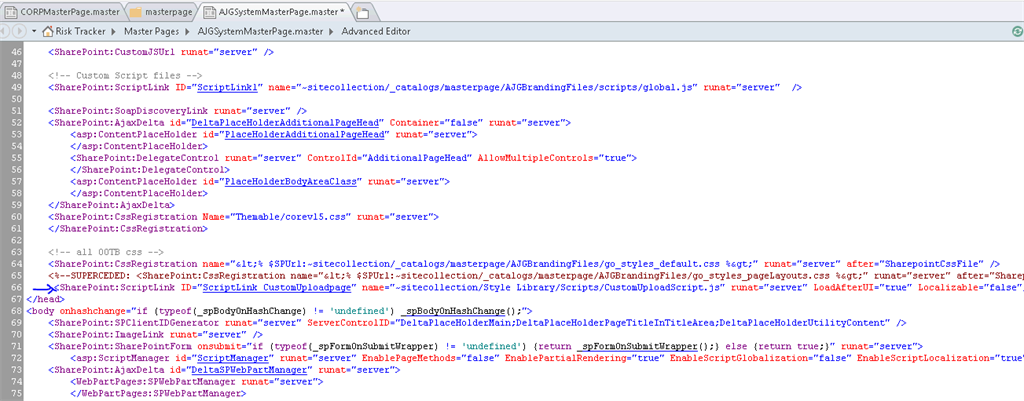Go forward with the navigation Forward arrow

(22, 31)
